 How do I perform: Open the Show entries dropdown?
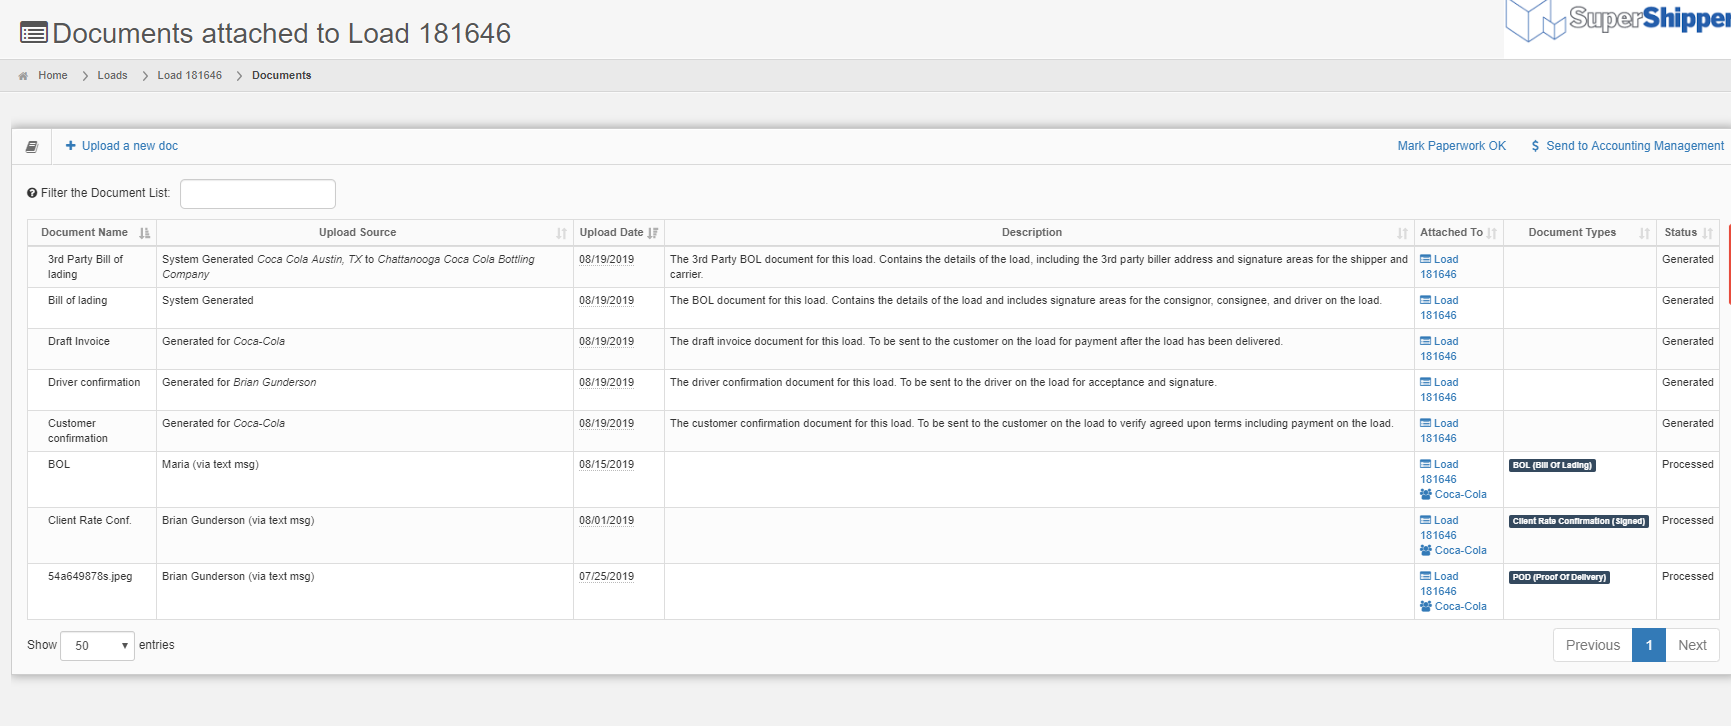97,646
